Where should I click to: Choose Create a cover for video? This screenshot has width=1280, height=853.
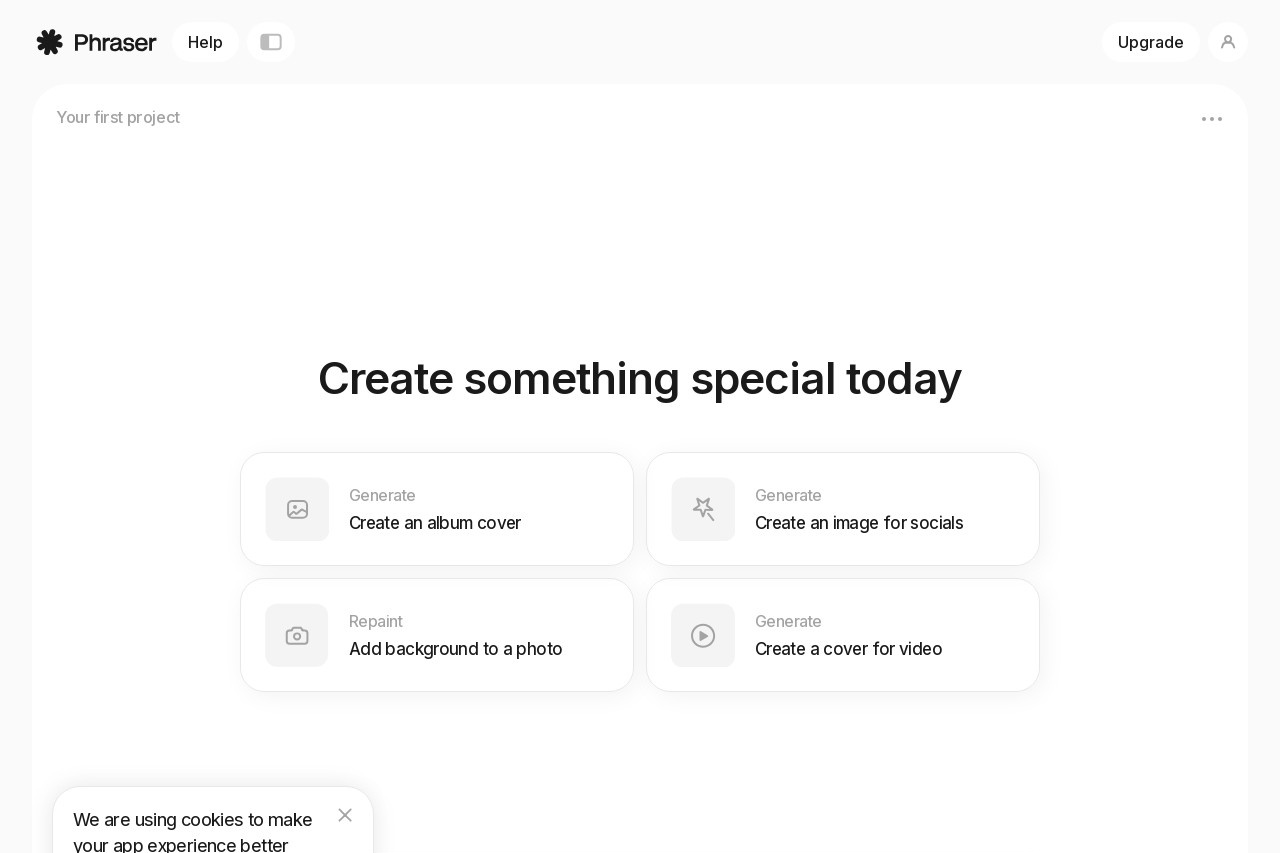(843, 635)
